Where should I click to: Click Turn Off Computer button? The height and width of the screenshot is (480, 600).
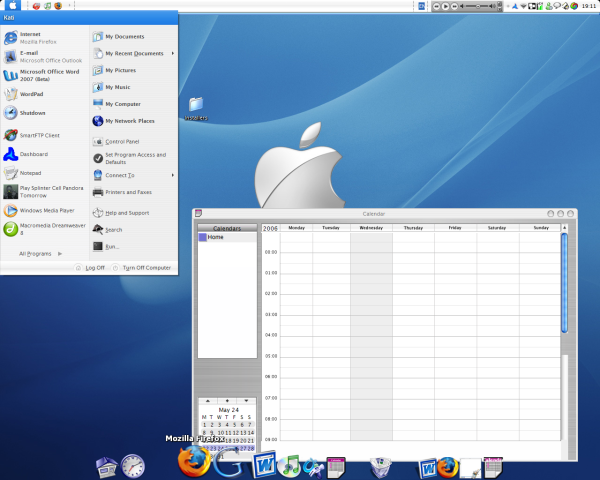tap(142, 268)
